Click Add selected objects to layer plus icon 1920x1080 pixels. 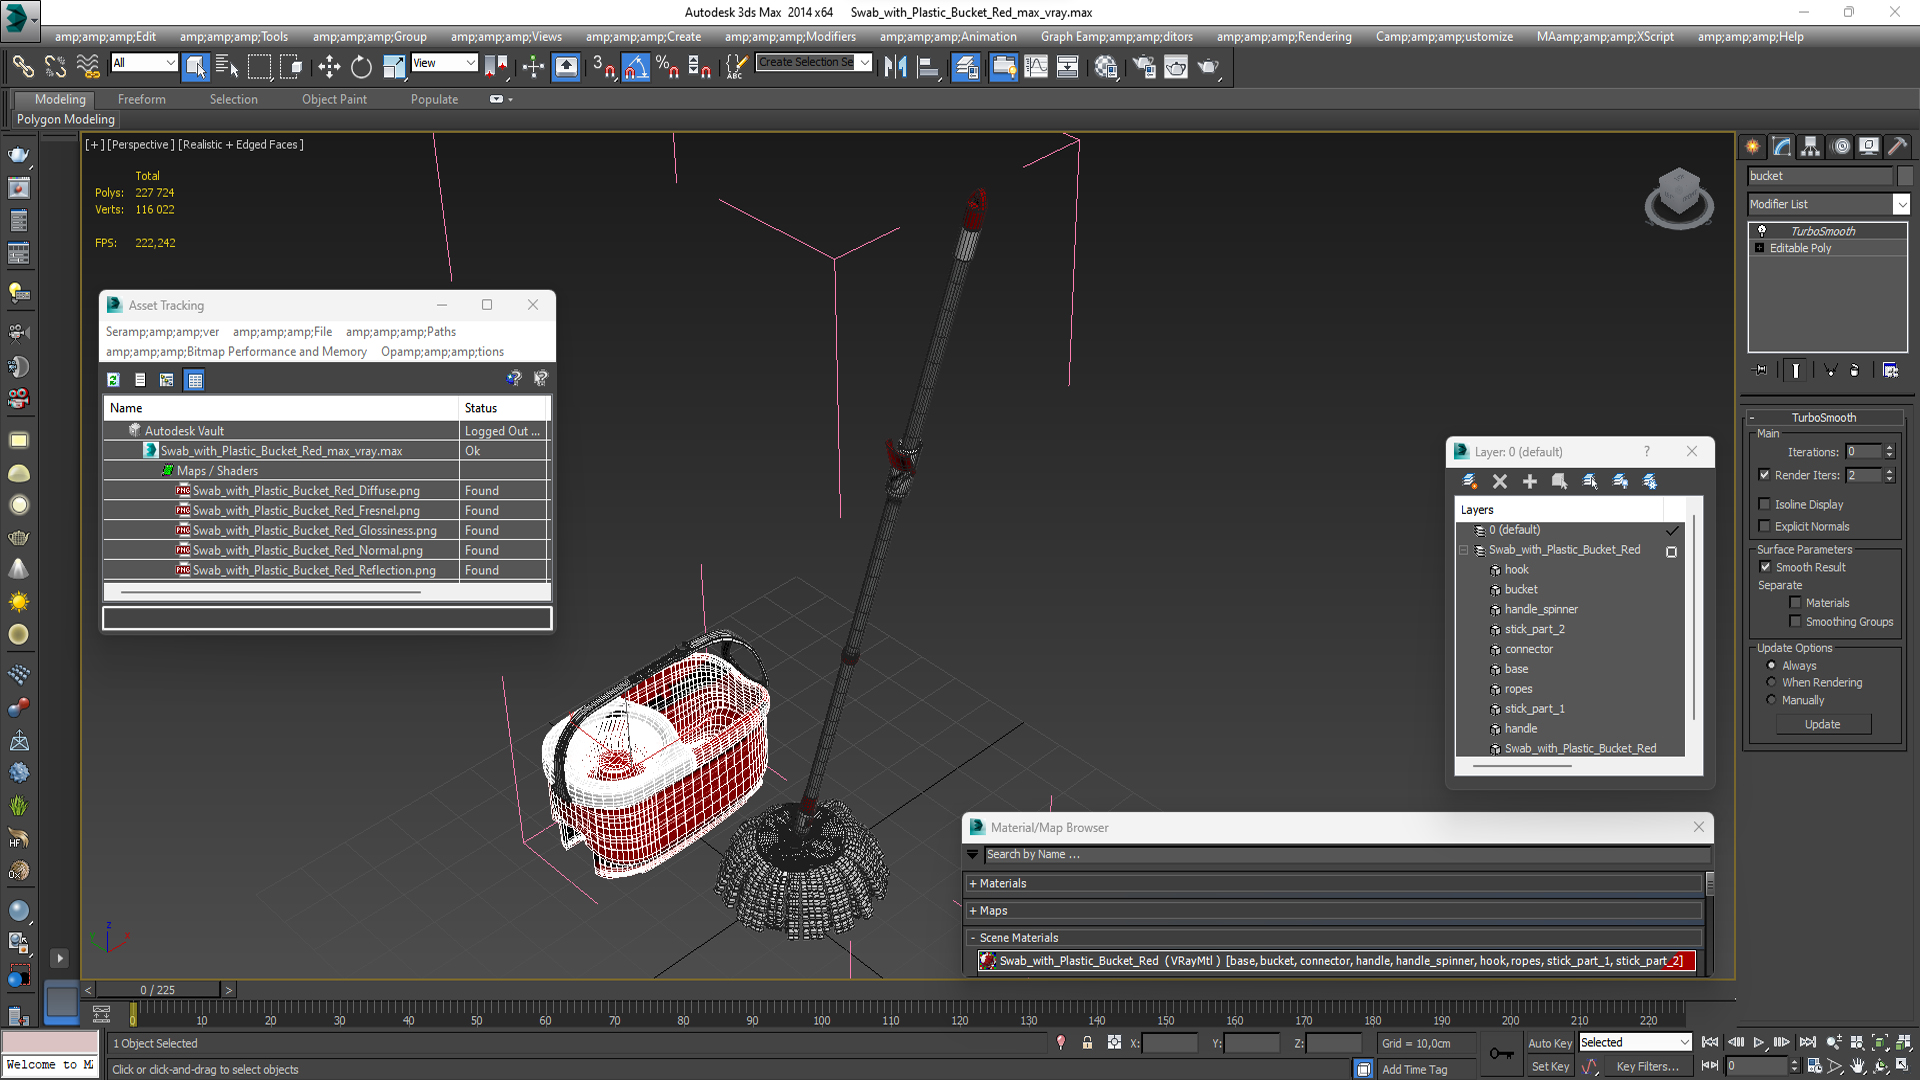pos(1530,482)
